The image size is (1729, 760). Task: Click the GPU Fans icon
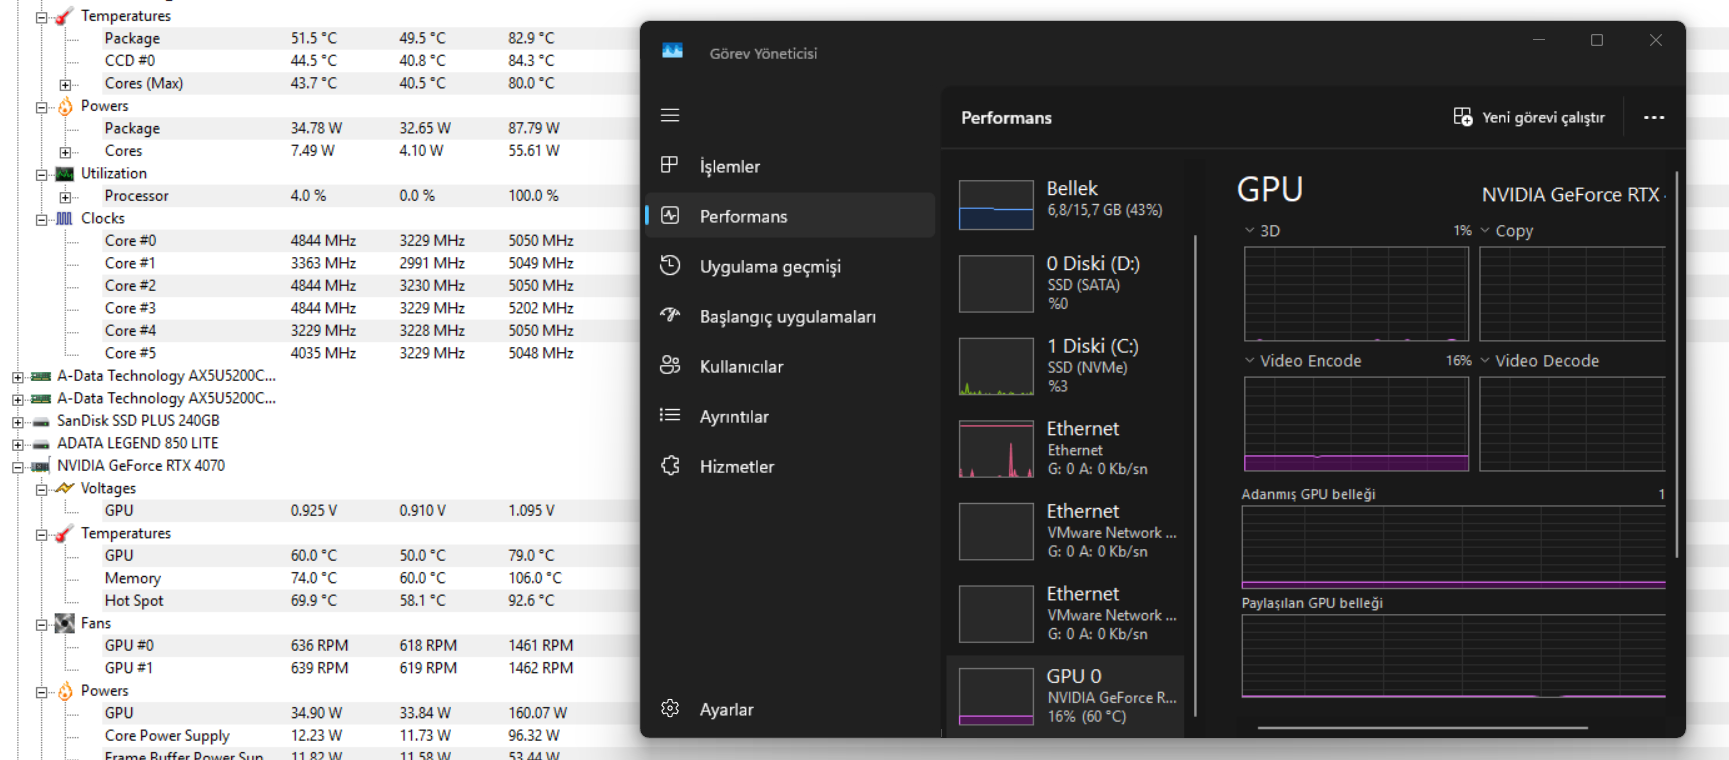pos(65,623)
